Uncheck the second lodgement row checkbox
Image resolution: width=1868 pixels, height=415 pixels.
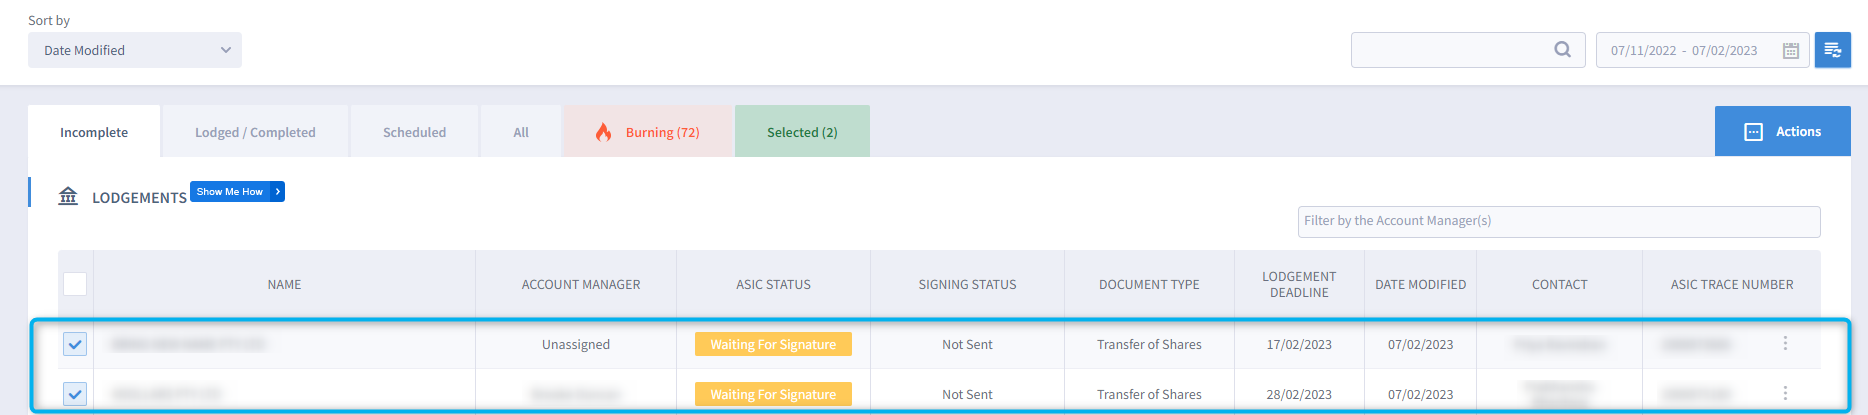coord(75,394)
